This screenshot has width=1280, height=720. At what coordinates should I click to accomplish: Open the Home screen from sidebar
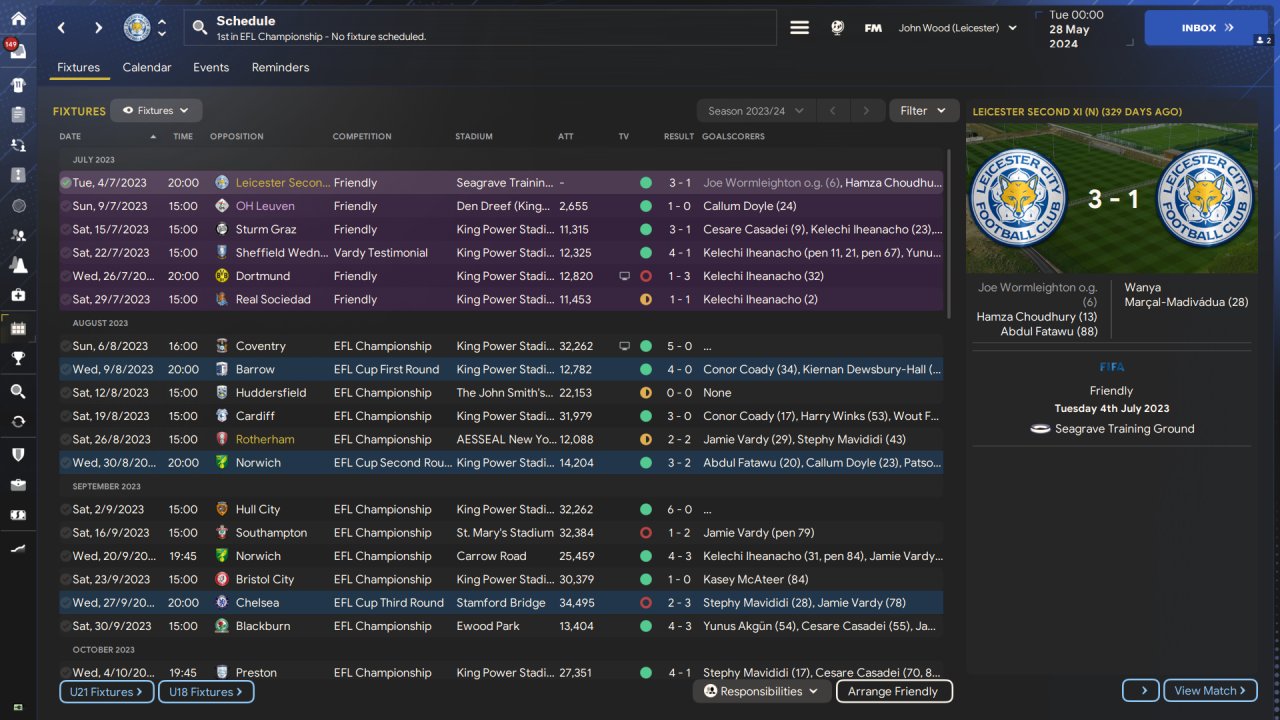pyautogui.click(x=18, y=18)
